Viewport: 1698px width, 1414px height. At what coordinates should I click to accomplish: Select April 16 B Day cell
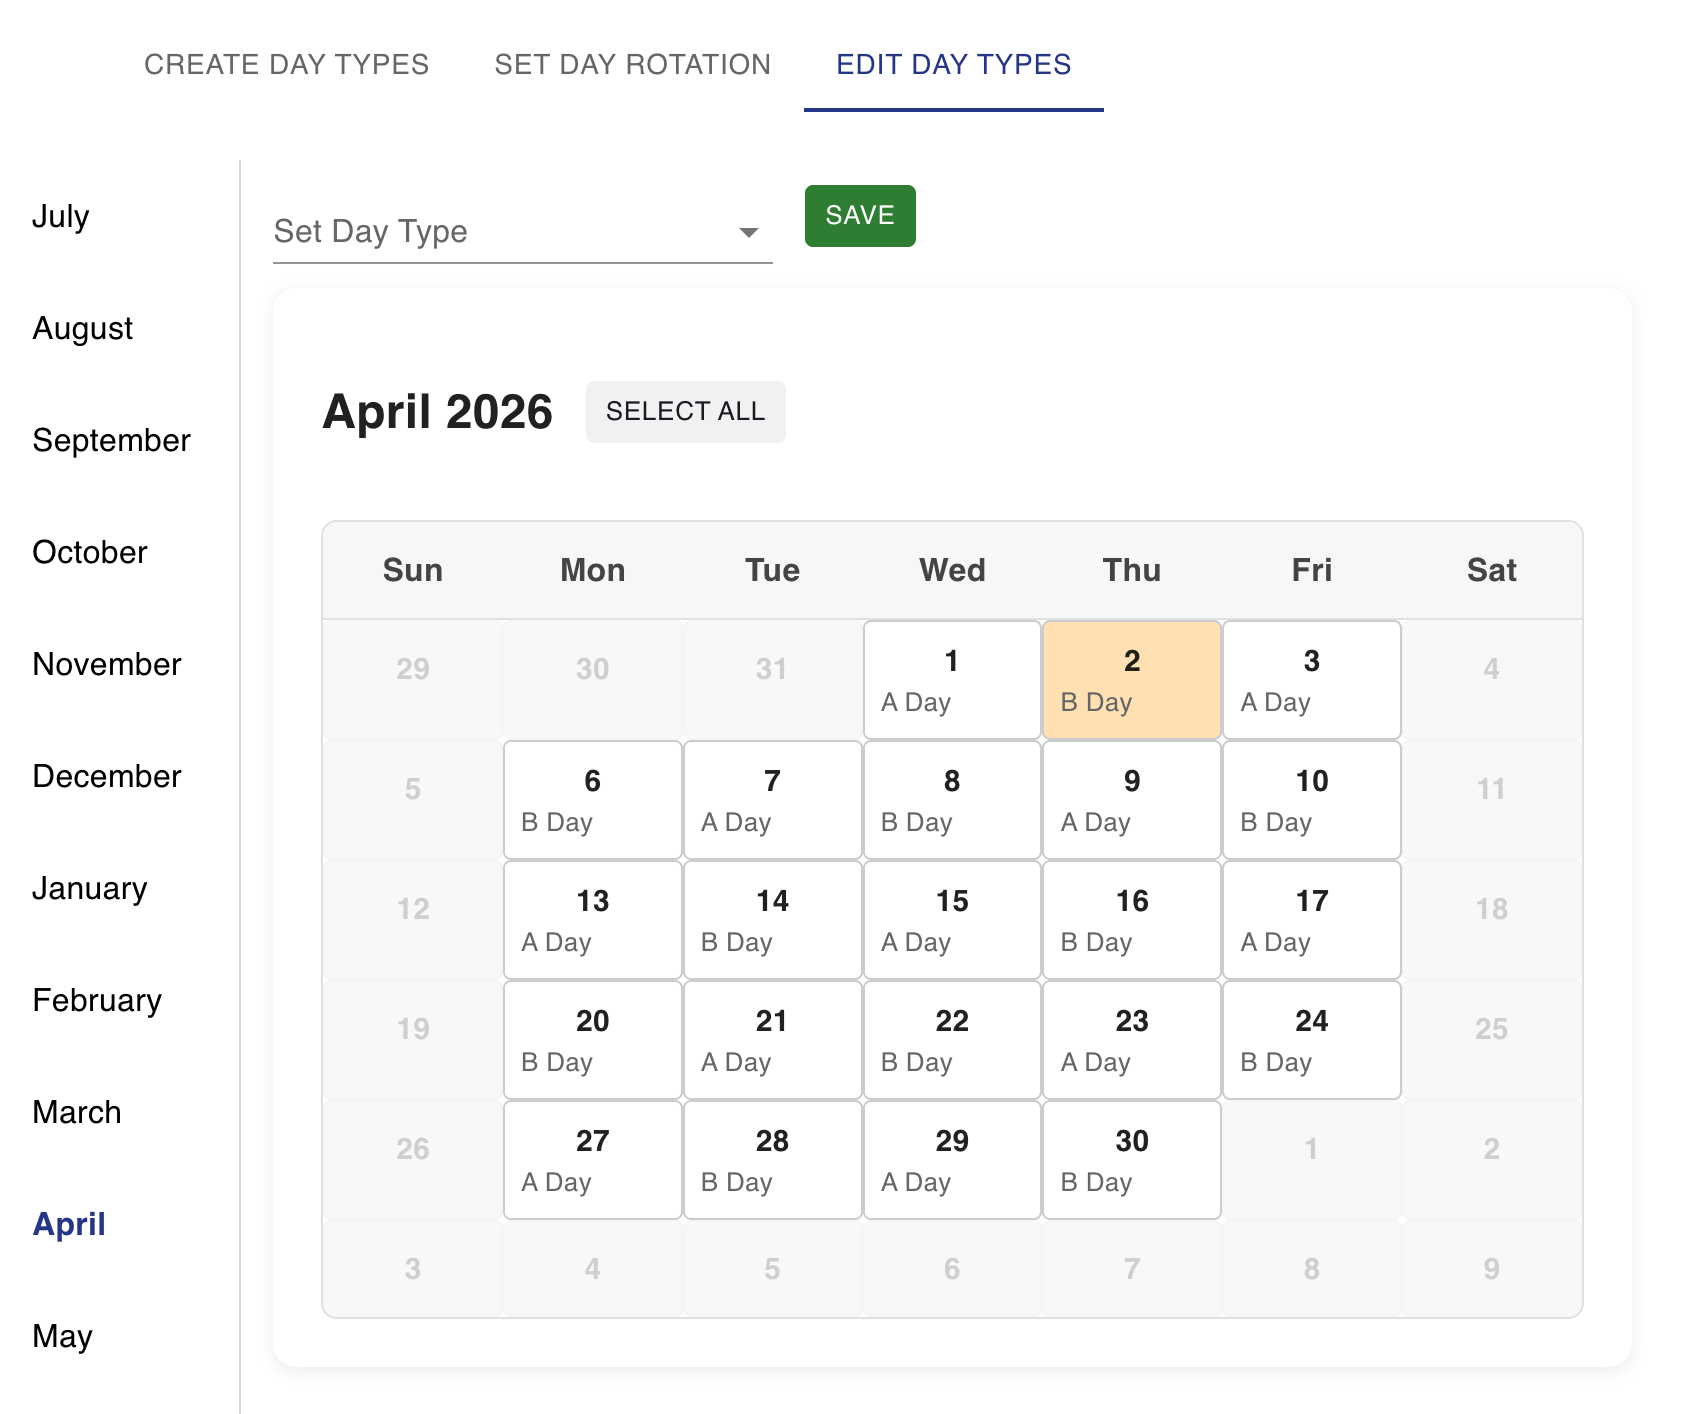coord(1132,920)
